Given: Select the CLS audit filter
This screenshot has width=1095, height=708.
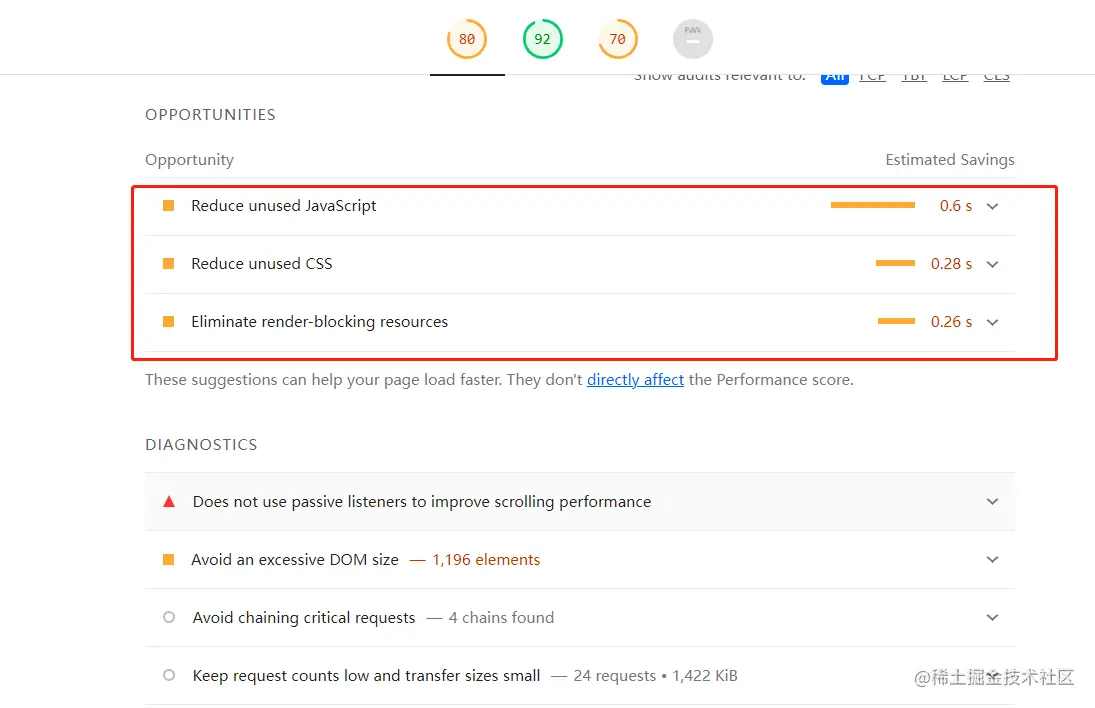Looking at the screenshot, I should [x=996, y=76].
